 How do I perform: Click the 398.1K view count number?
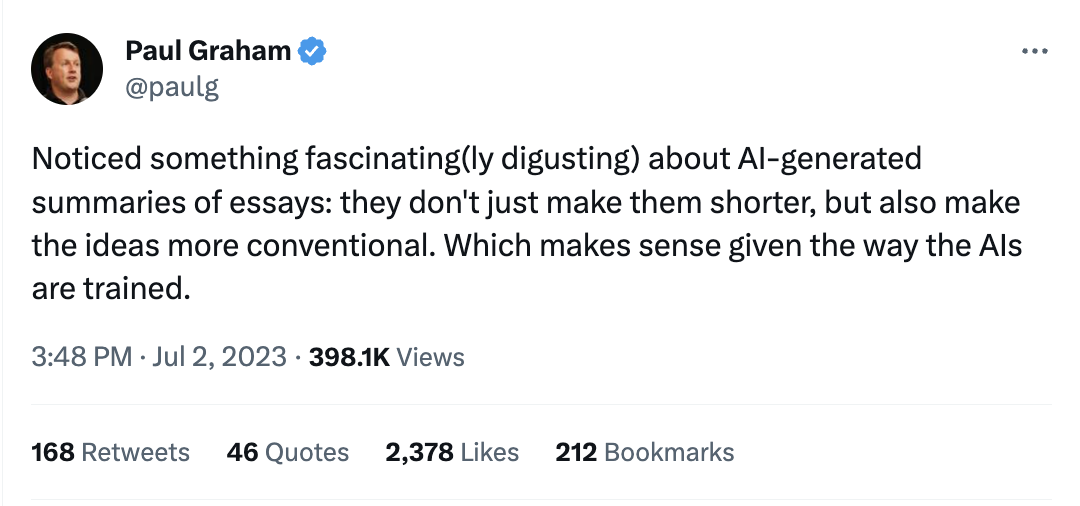tap(349, 357)
